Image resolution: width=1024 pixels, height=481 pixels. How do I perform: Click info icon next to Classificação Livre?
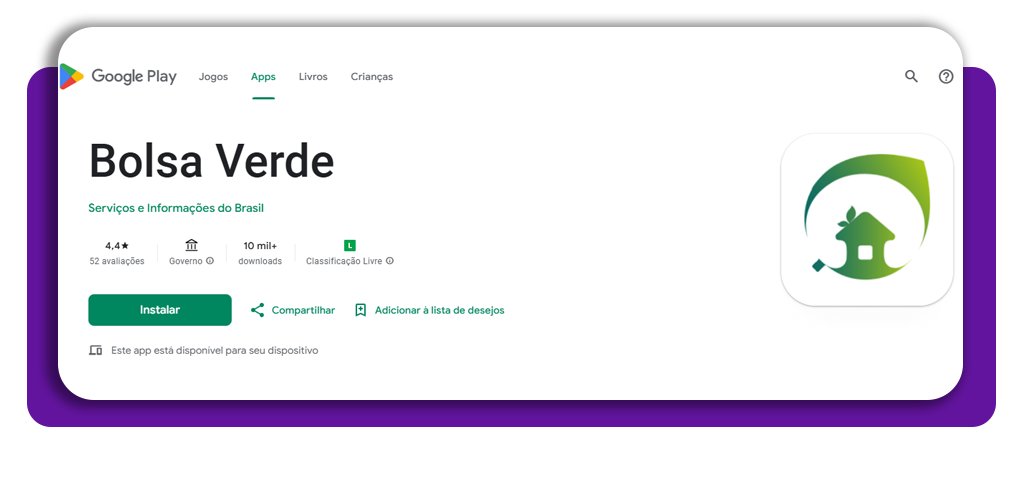[390, 261]
